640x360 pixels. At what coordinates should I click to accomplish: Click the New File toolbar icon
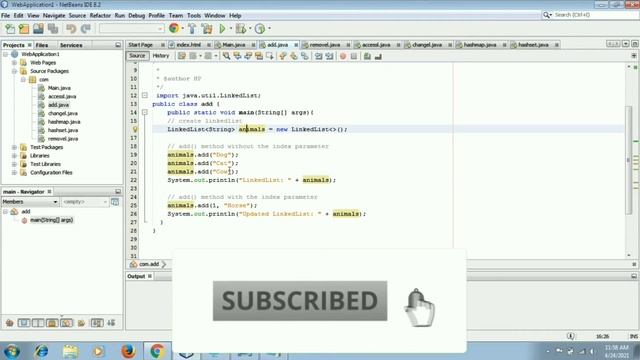point(10,29)
